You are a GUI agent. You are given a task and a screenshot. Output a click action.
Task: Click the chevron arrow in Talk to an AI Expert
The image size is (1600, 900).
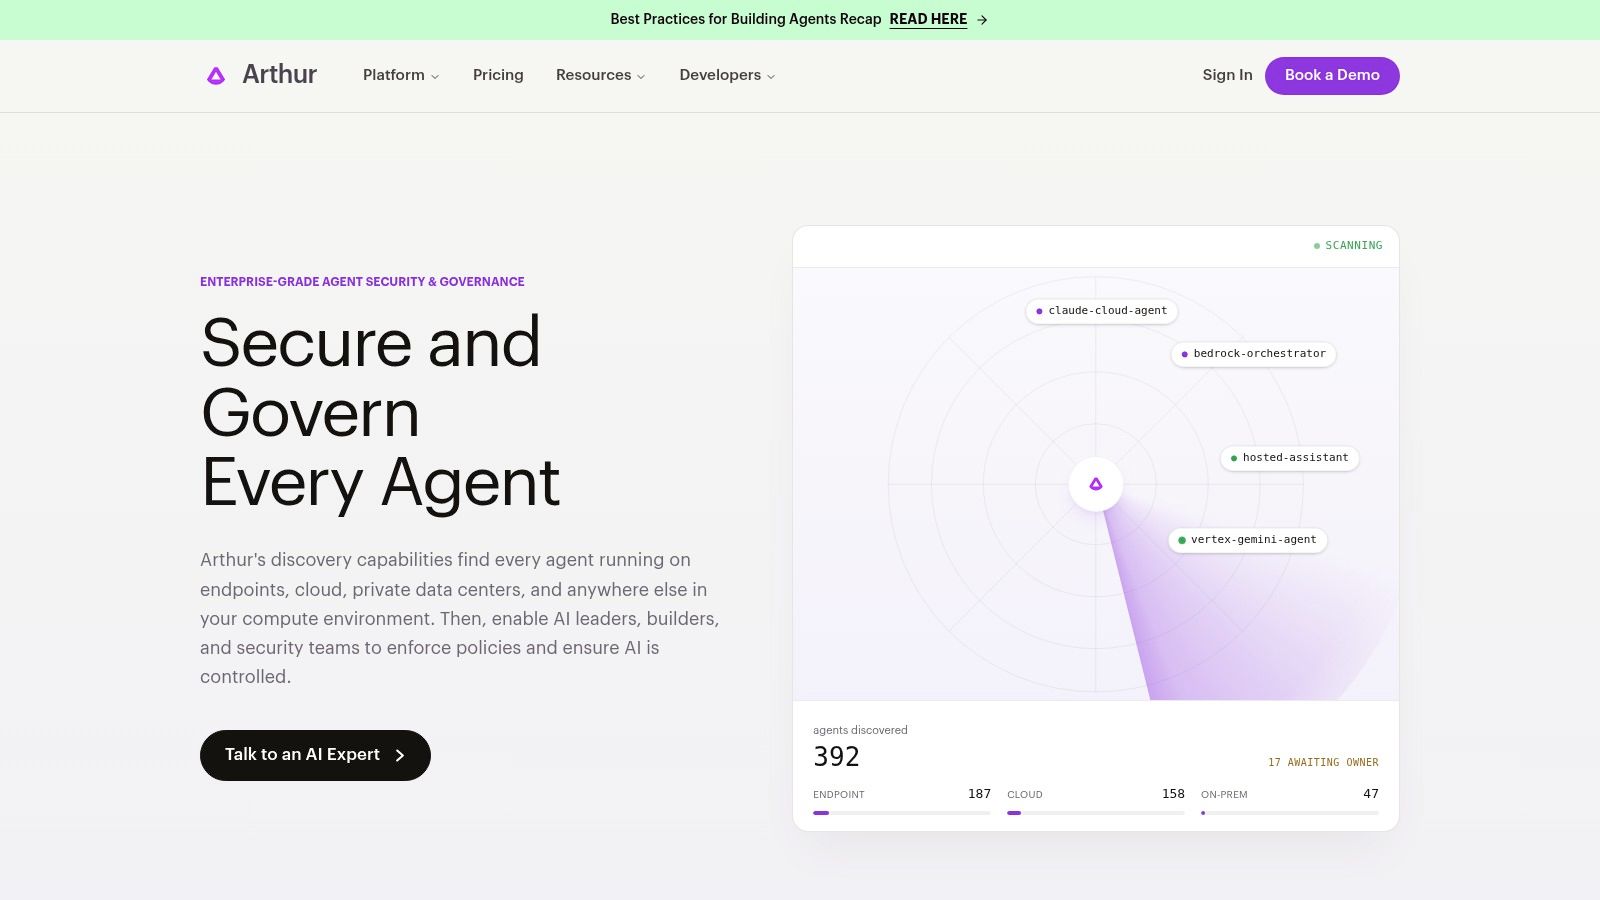point(400,755)
